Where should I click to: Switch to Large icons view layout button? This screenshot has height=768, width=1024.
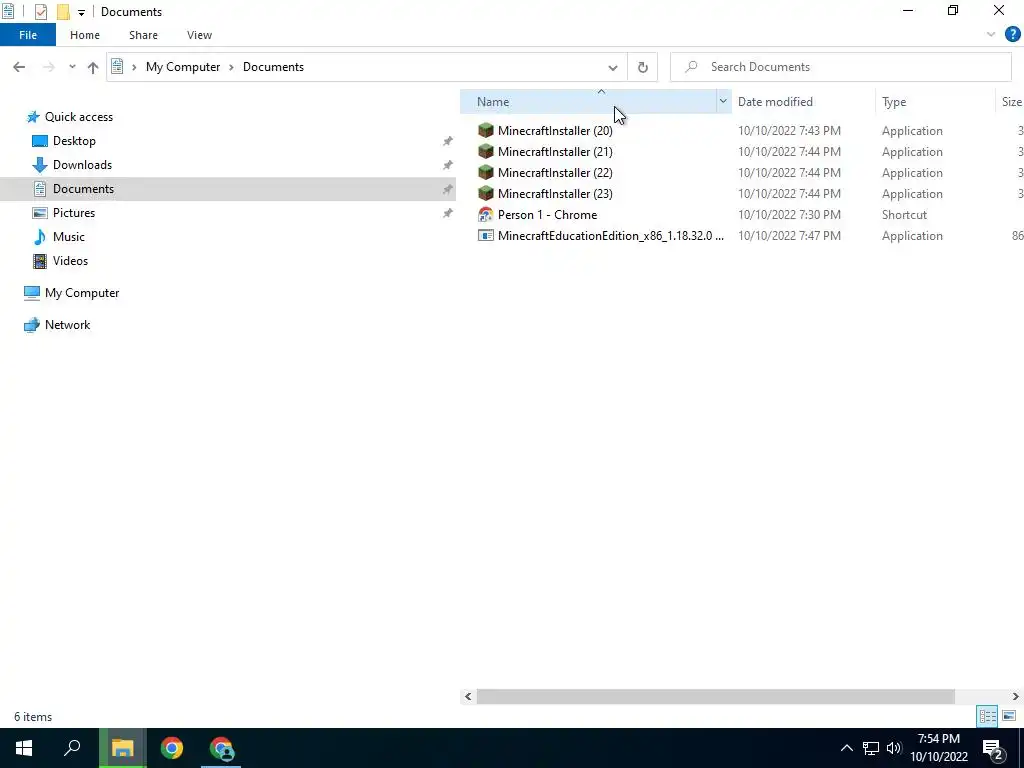pyautogui.click(x=1009, y=716)
